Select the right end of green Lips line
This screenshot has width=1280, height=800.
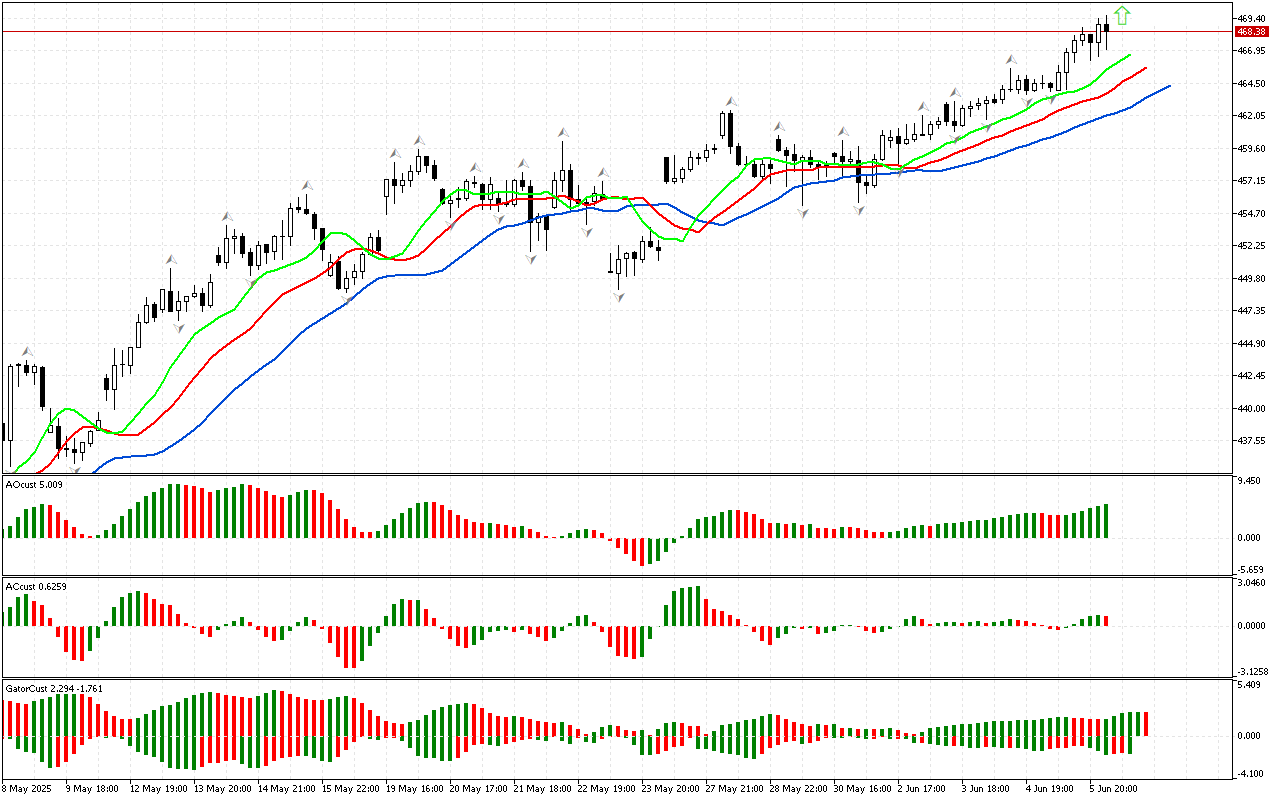[1129, 55]
